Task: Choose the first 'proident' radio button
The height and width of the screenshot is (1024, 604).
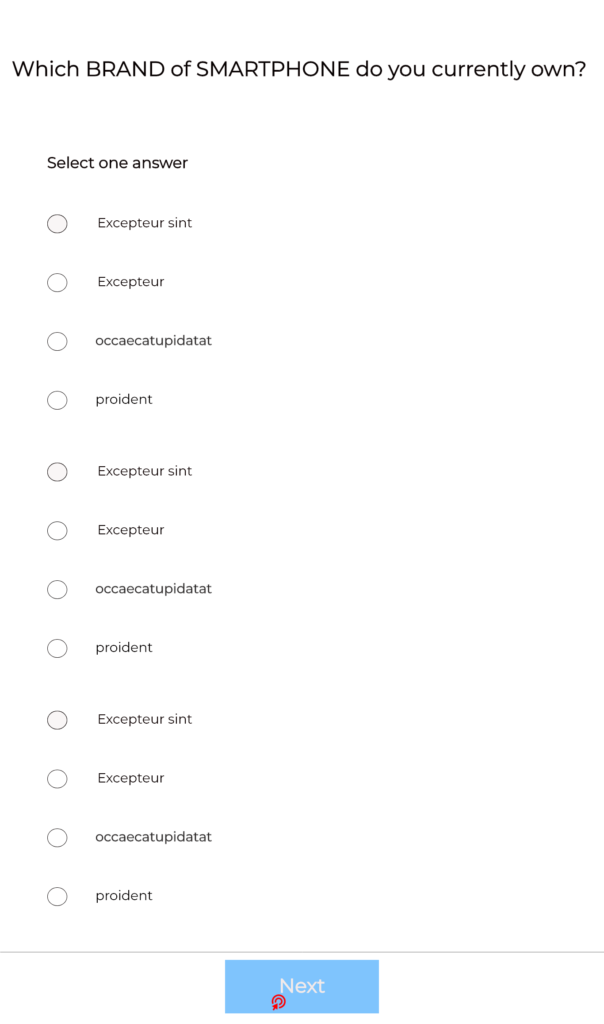Action: click(57, 400)
